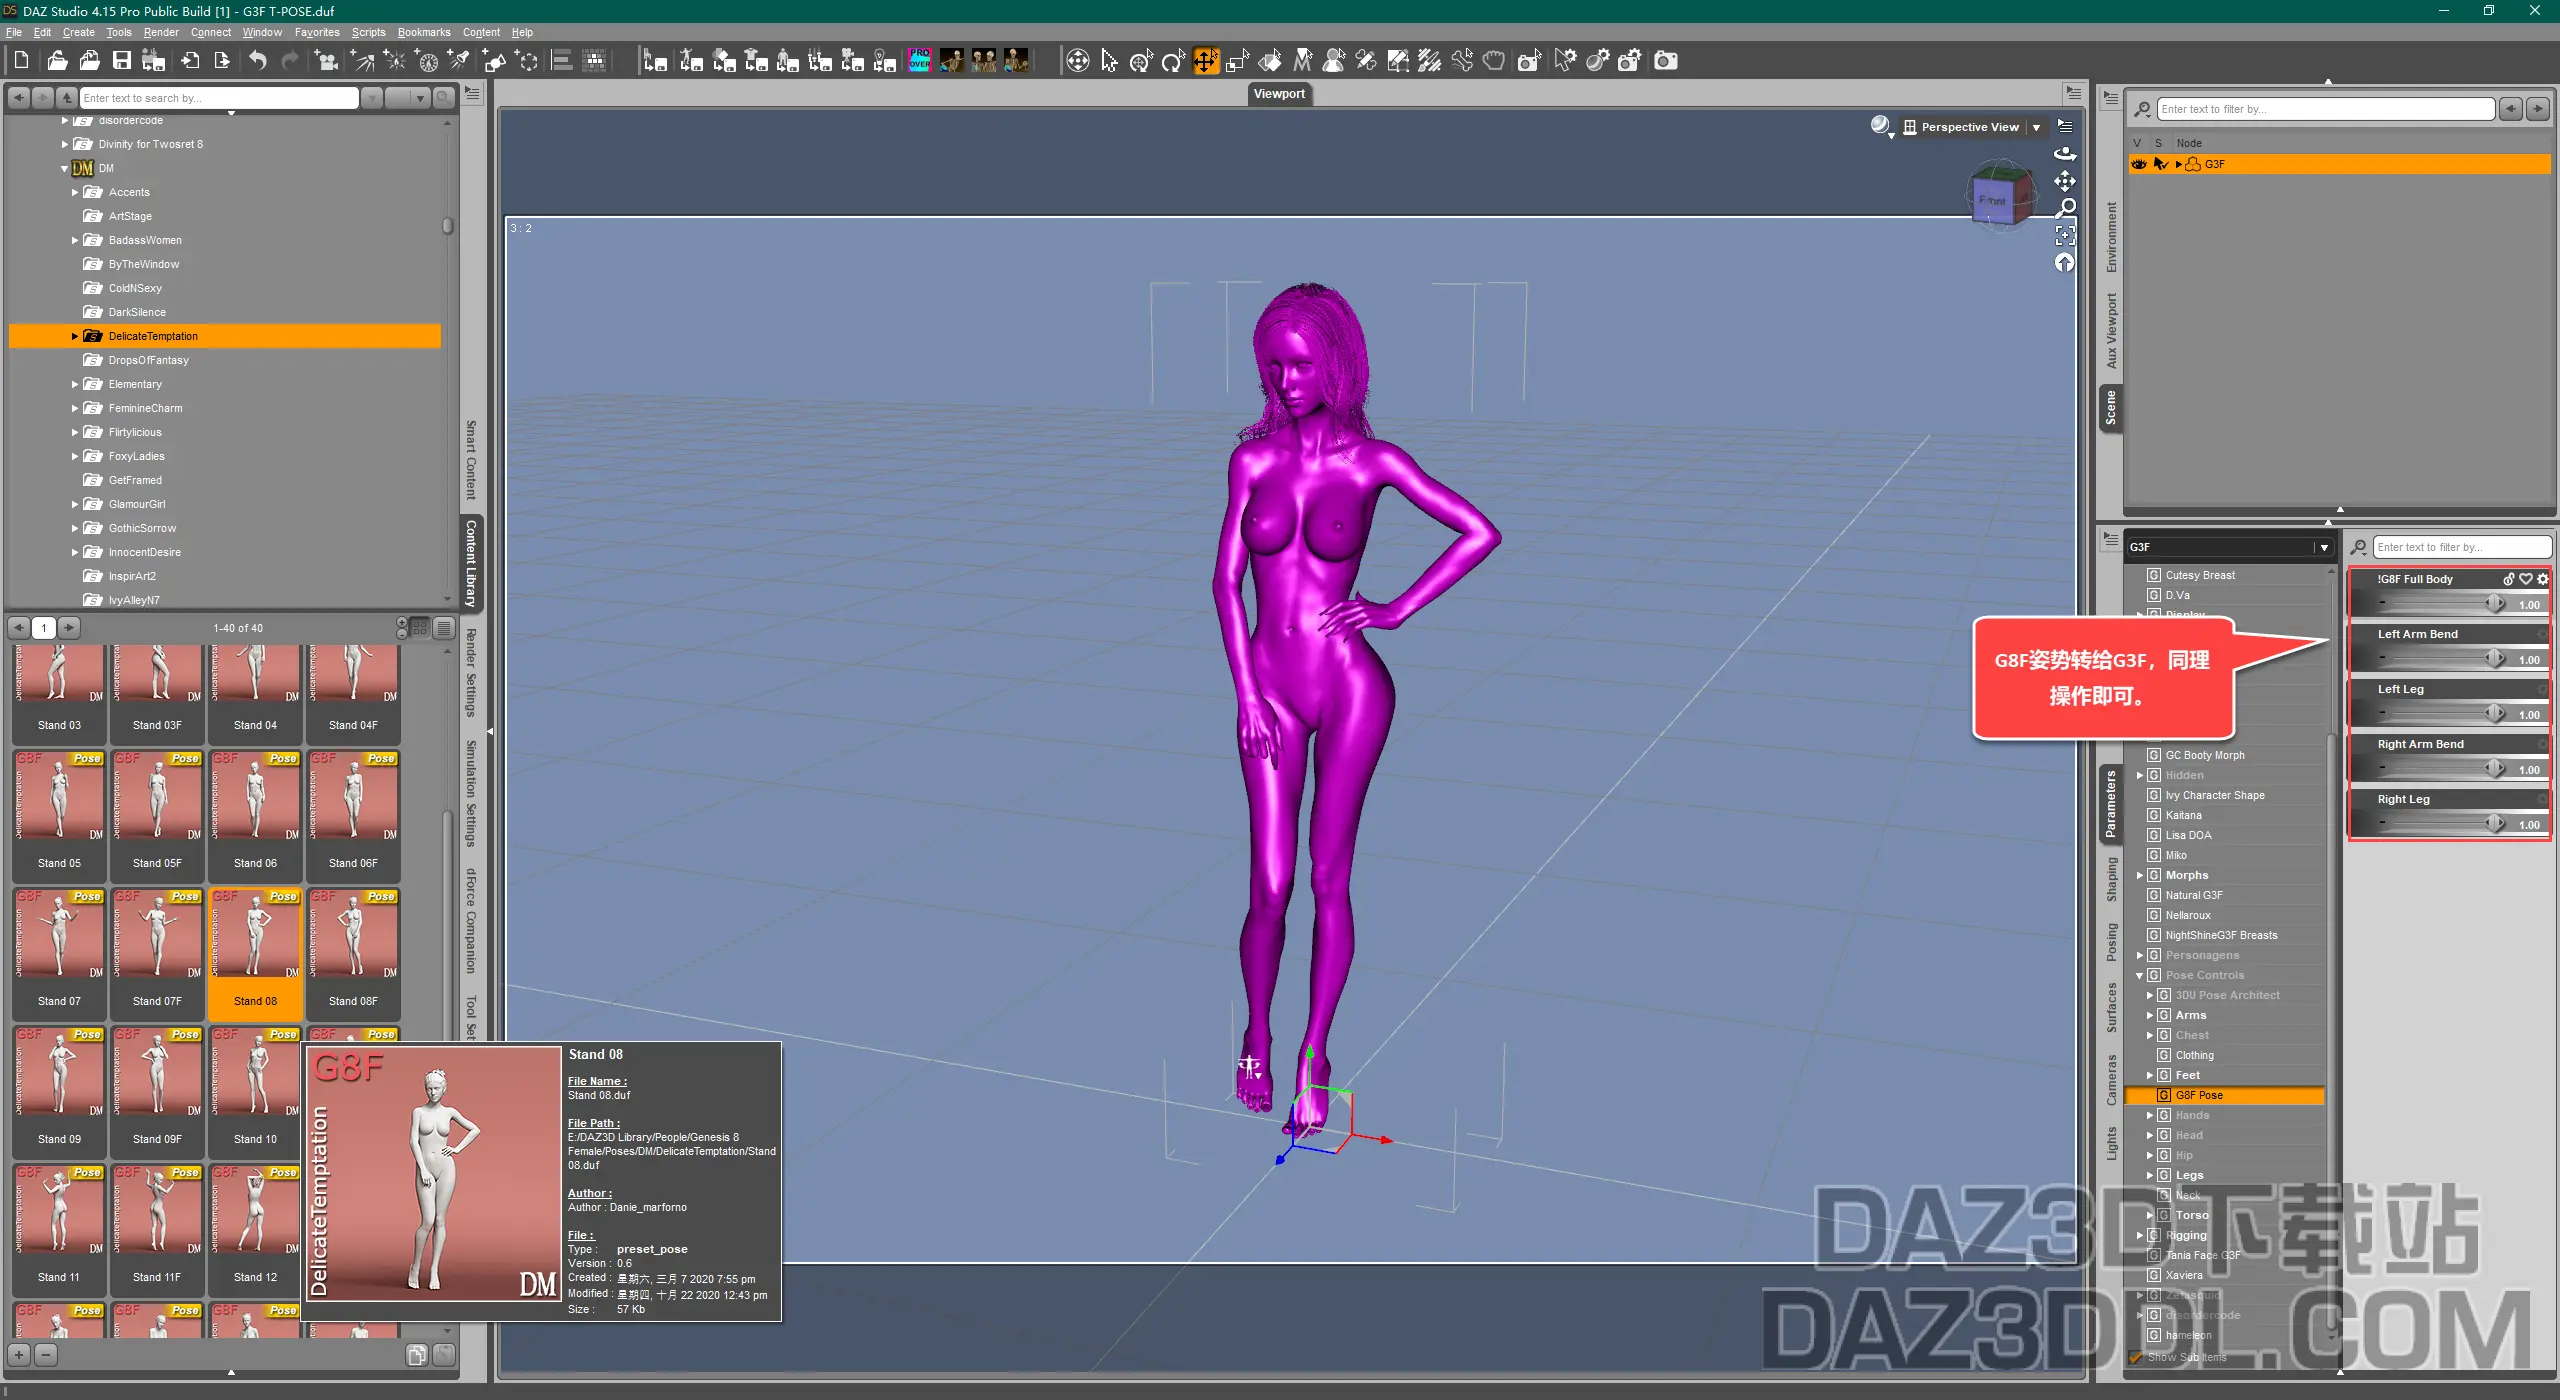Click the reset camera arrow icon in viewport

tap(2065, 263)
